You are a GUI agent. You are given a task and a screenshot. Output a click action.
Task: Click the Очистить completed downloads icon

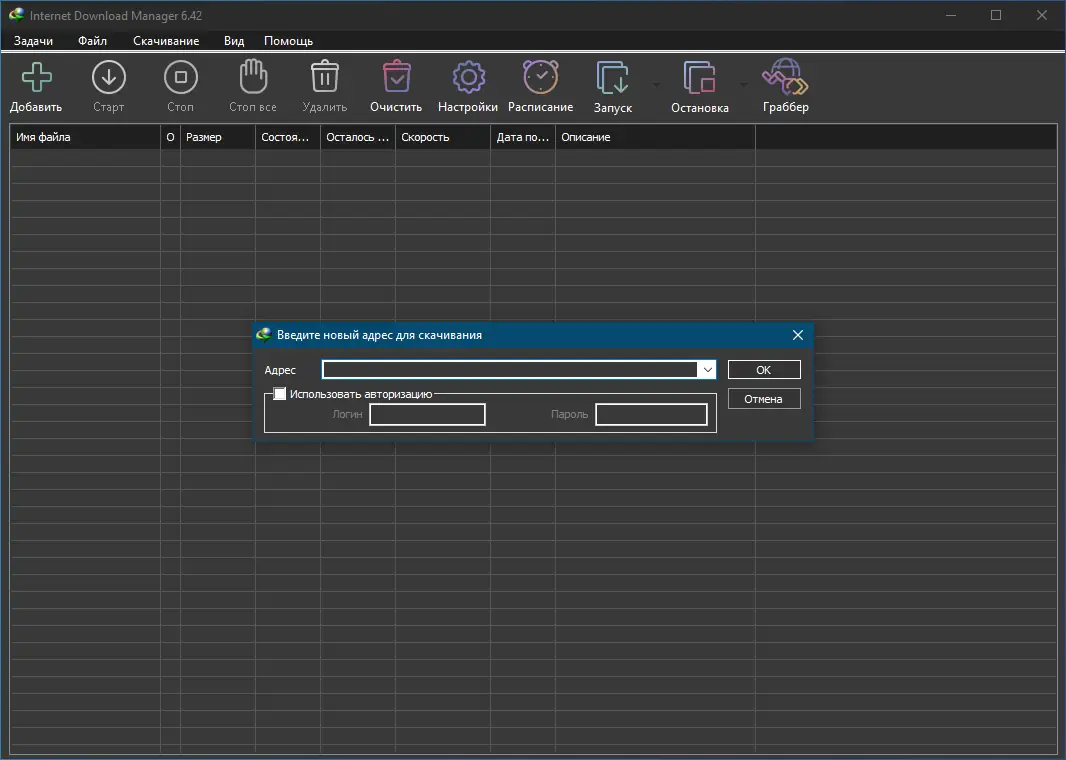click(396, 76)
